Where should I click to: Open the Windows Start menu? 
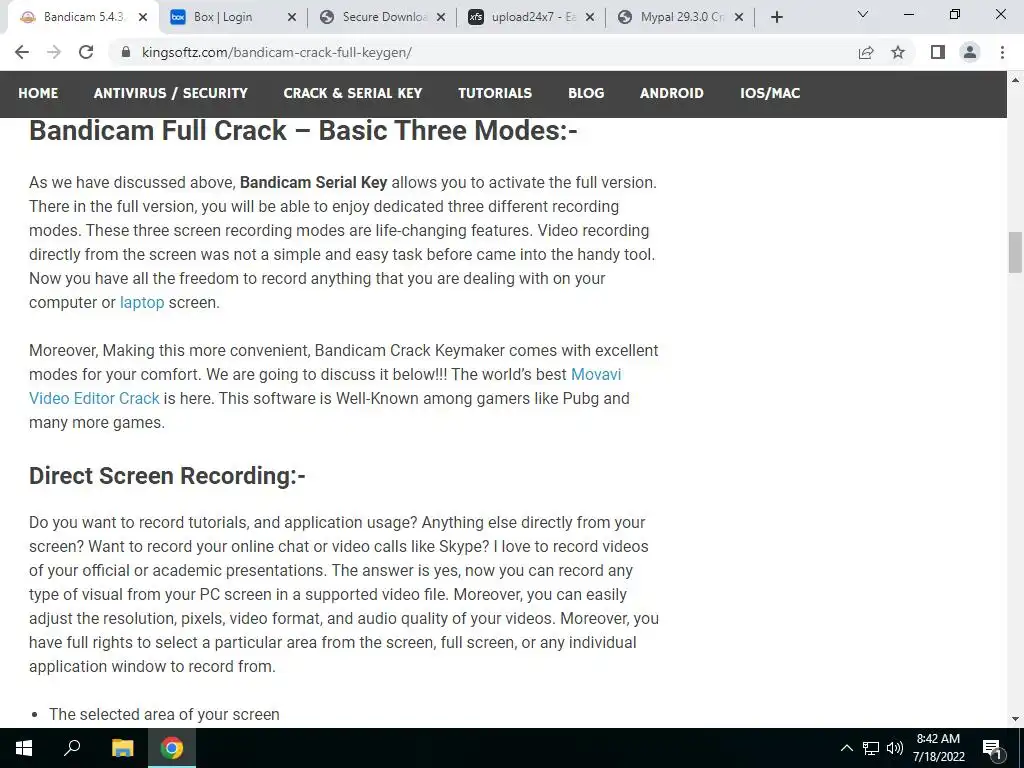point(24,748)
